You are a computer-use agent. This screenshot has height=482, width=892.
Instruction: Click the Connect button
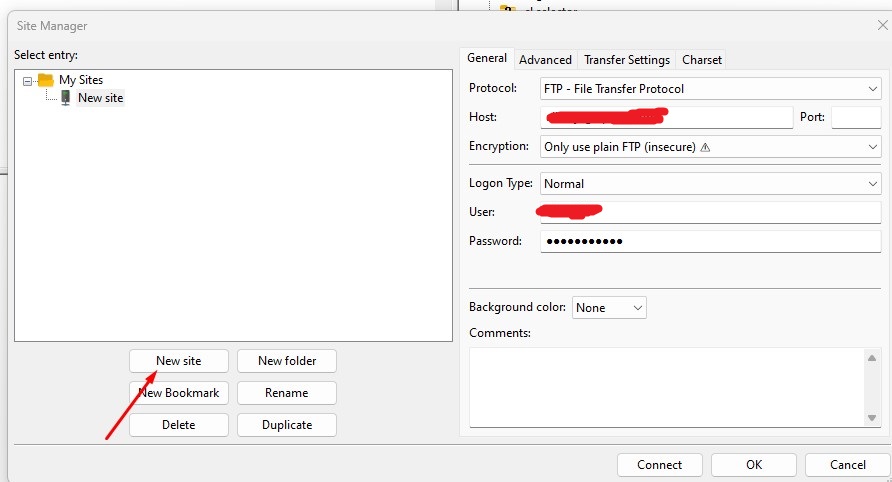[659, 465]
